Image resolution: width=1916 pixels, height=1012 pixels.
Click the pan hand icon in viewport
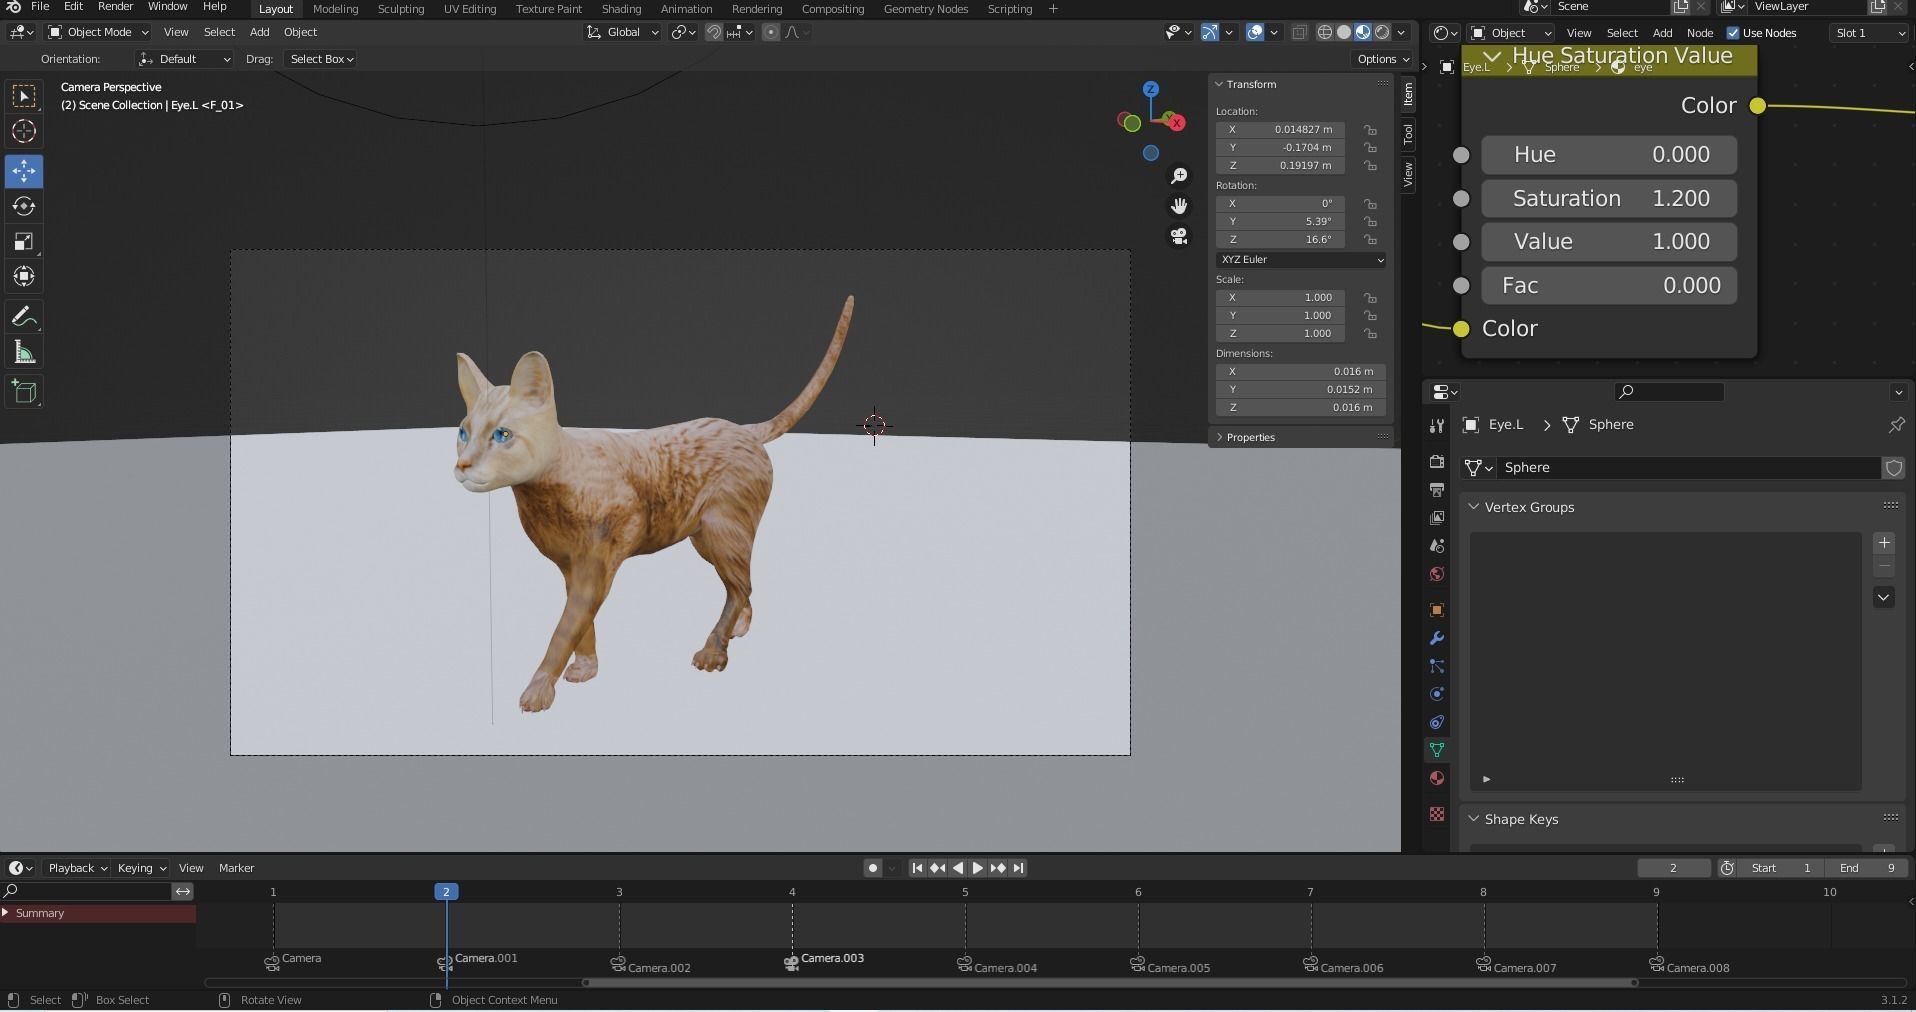click(x=1179, y=206)
